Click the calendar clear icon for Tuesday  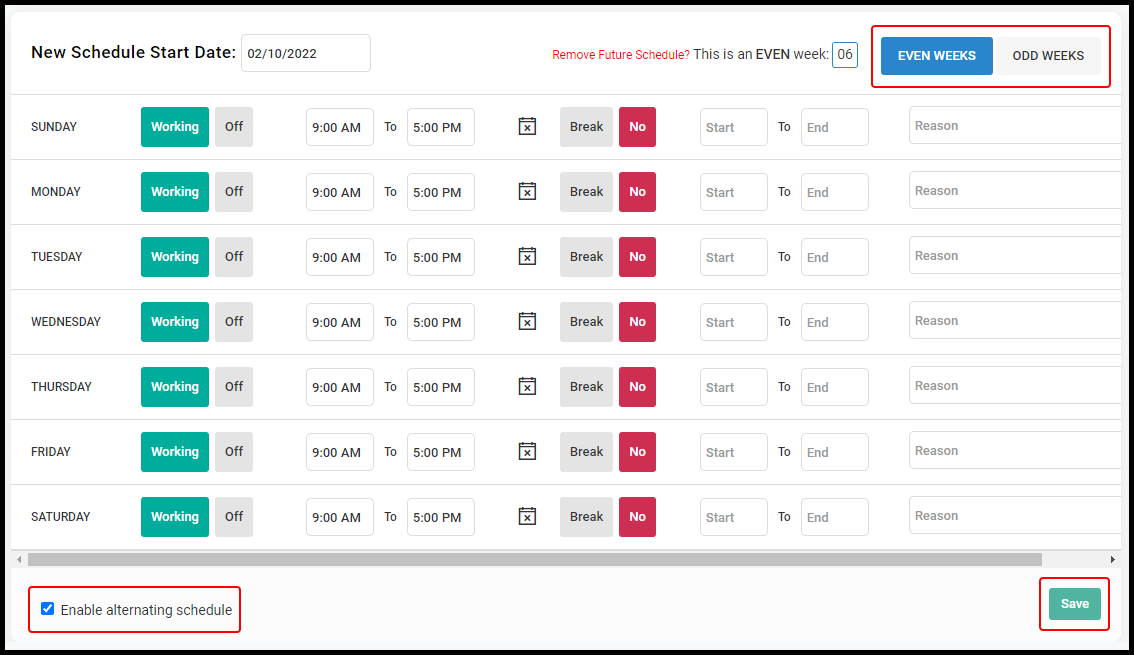click(x=527, y=257)
